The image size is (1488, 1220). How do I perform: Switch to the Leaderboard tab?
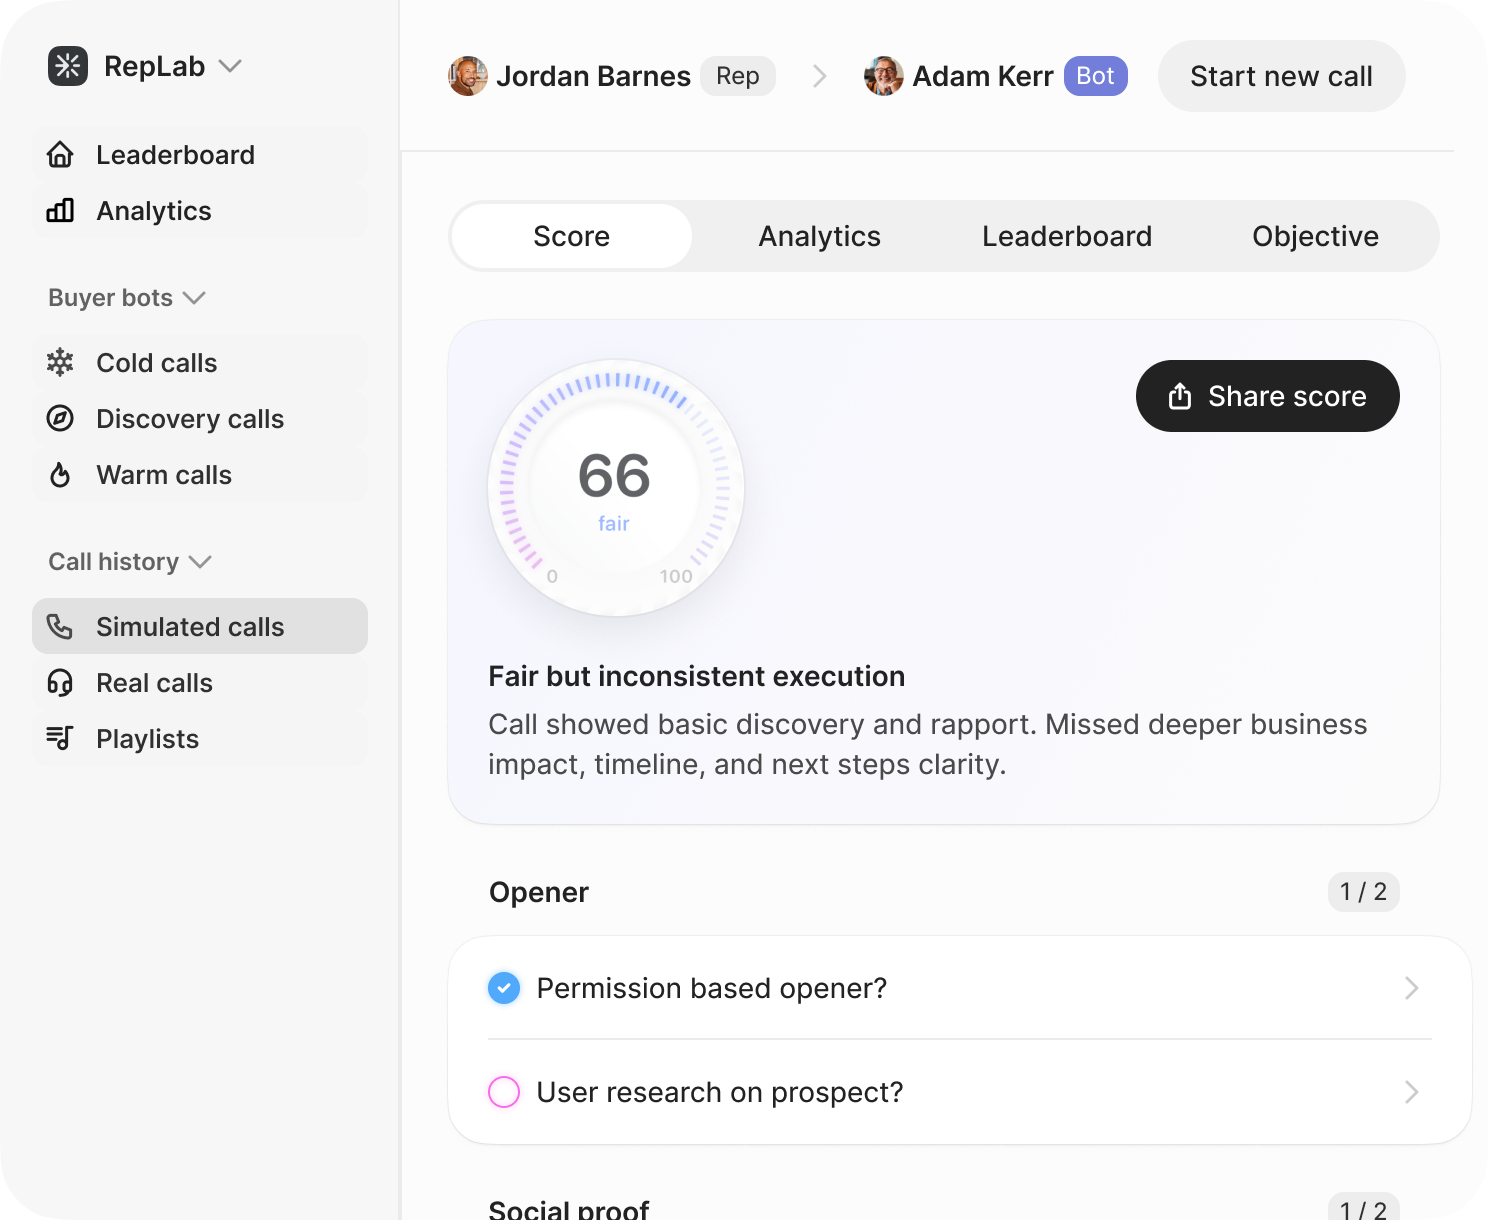point(1067,236)
